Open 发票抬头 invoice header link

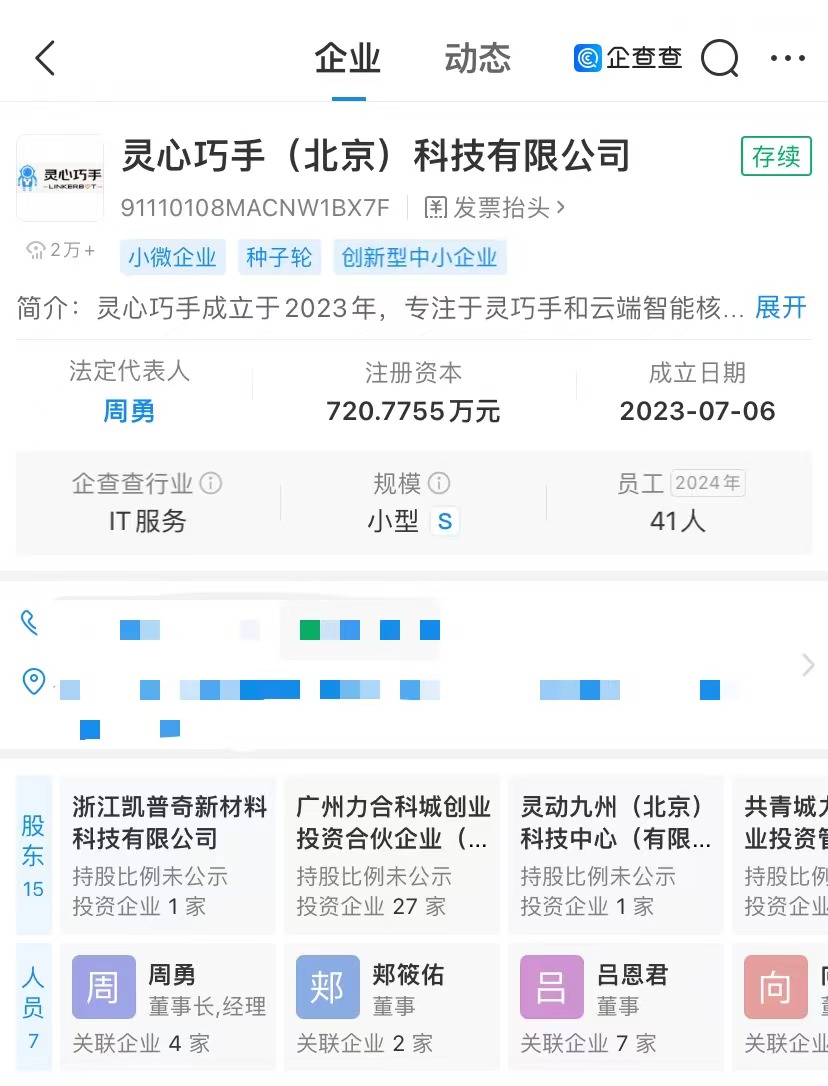click(495, 207)
